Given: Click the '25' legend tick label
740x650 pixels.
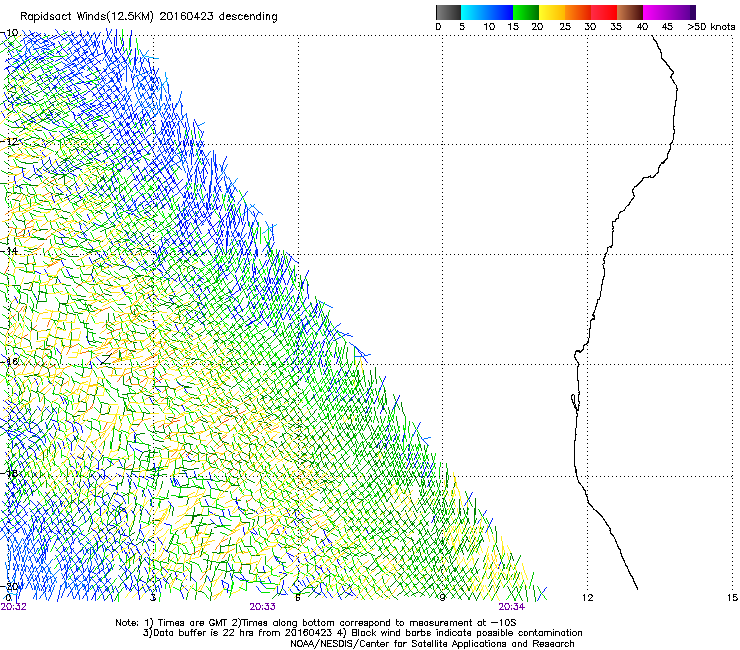Looking at the screenshot, I should [564, 27].
